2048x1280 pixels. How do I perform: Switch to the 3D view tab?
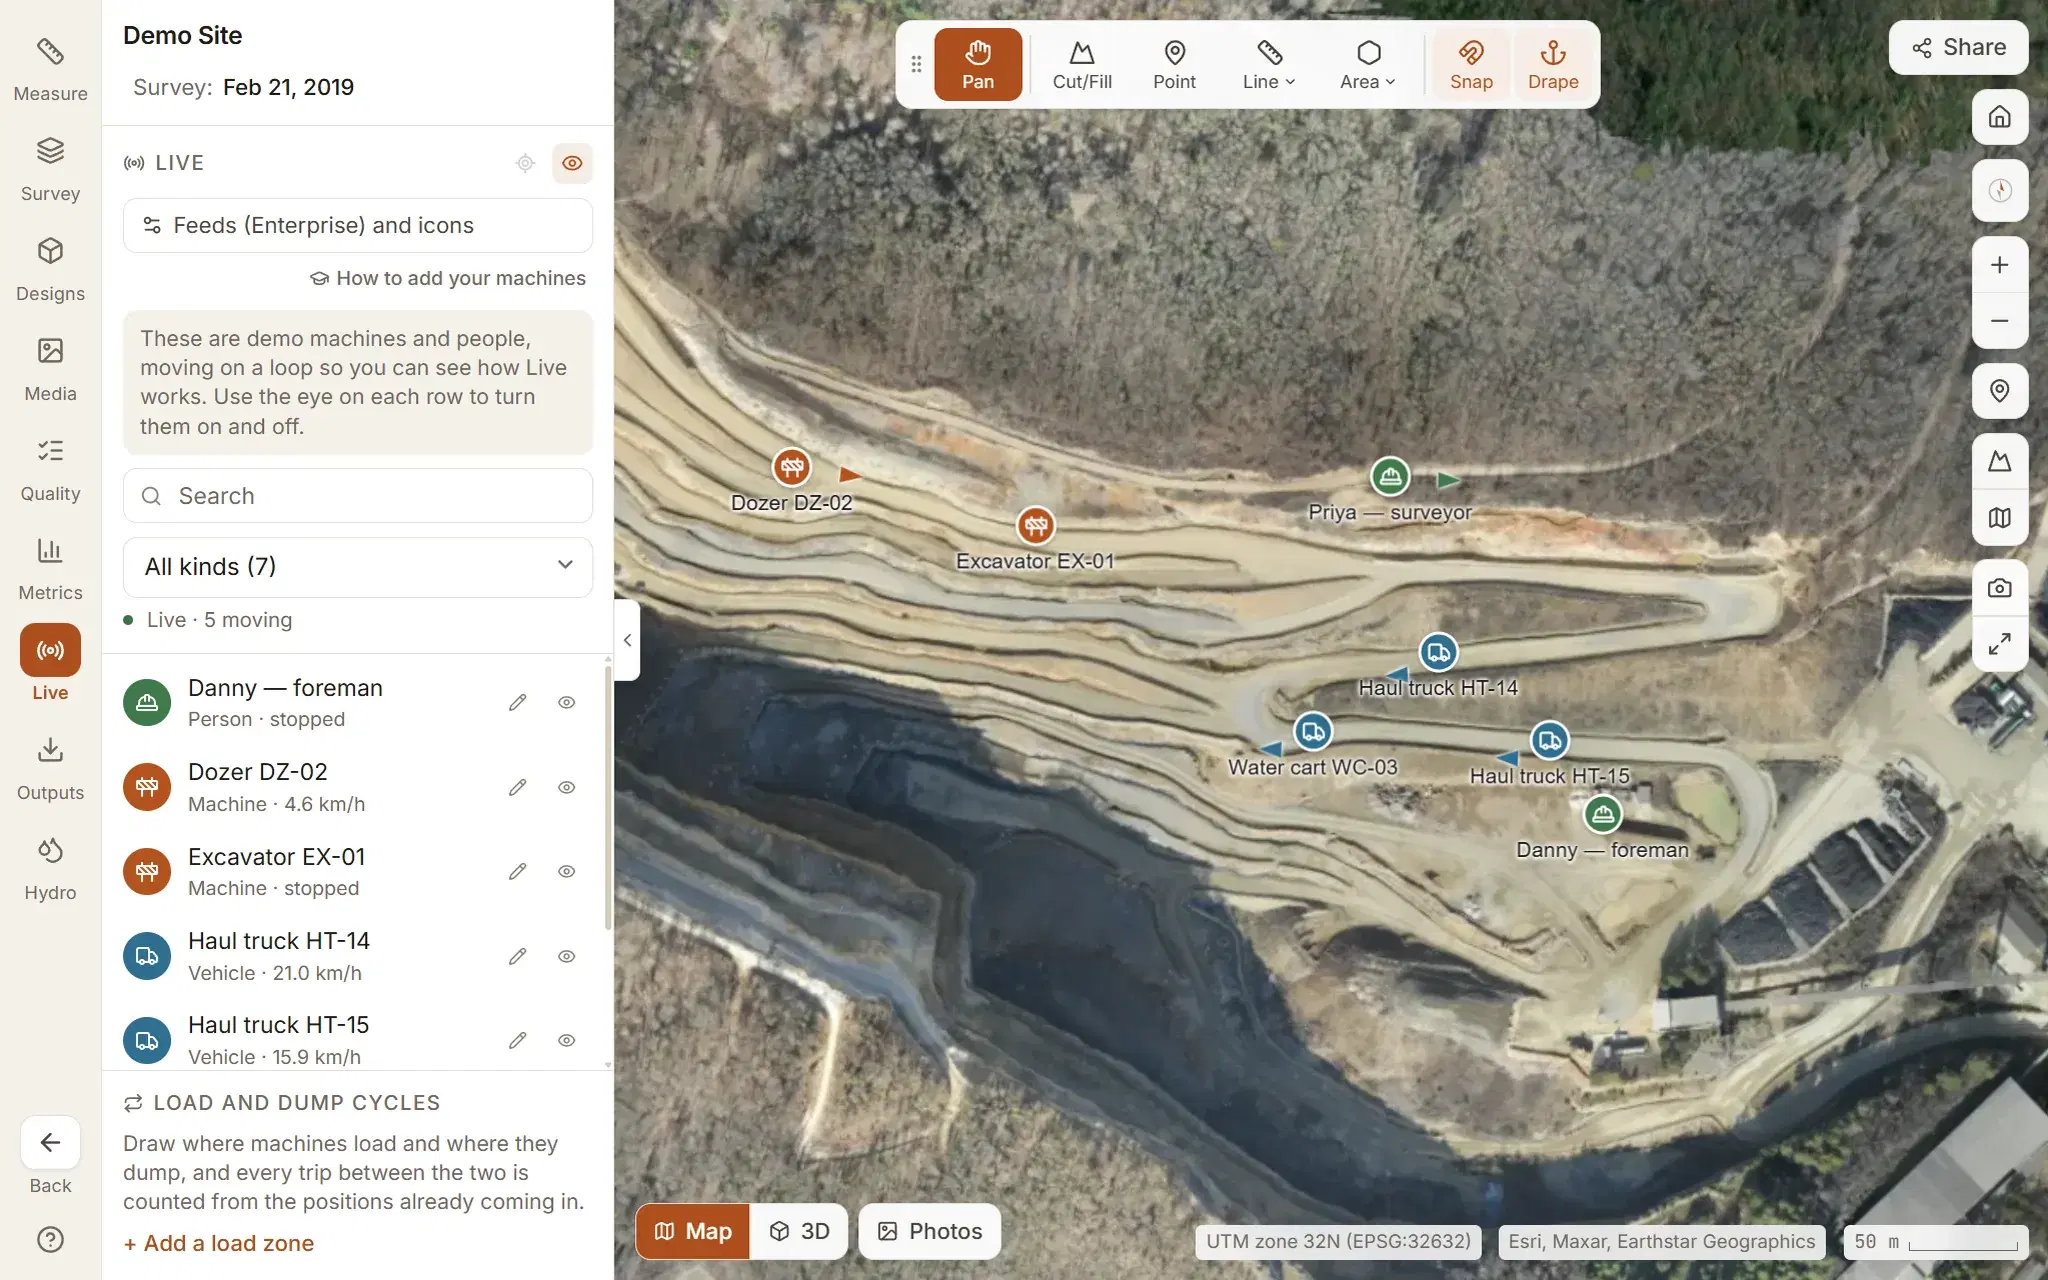799,1231
